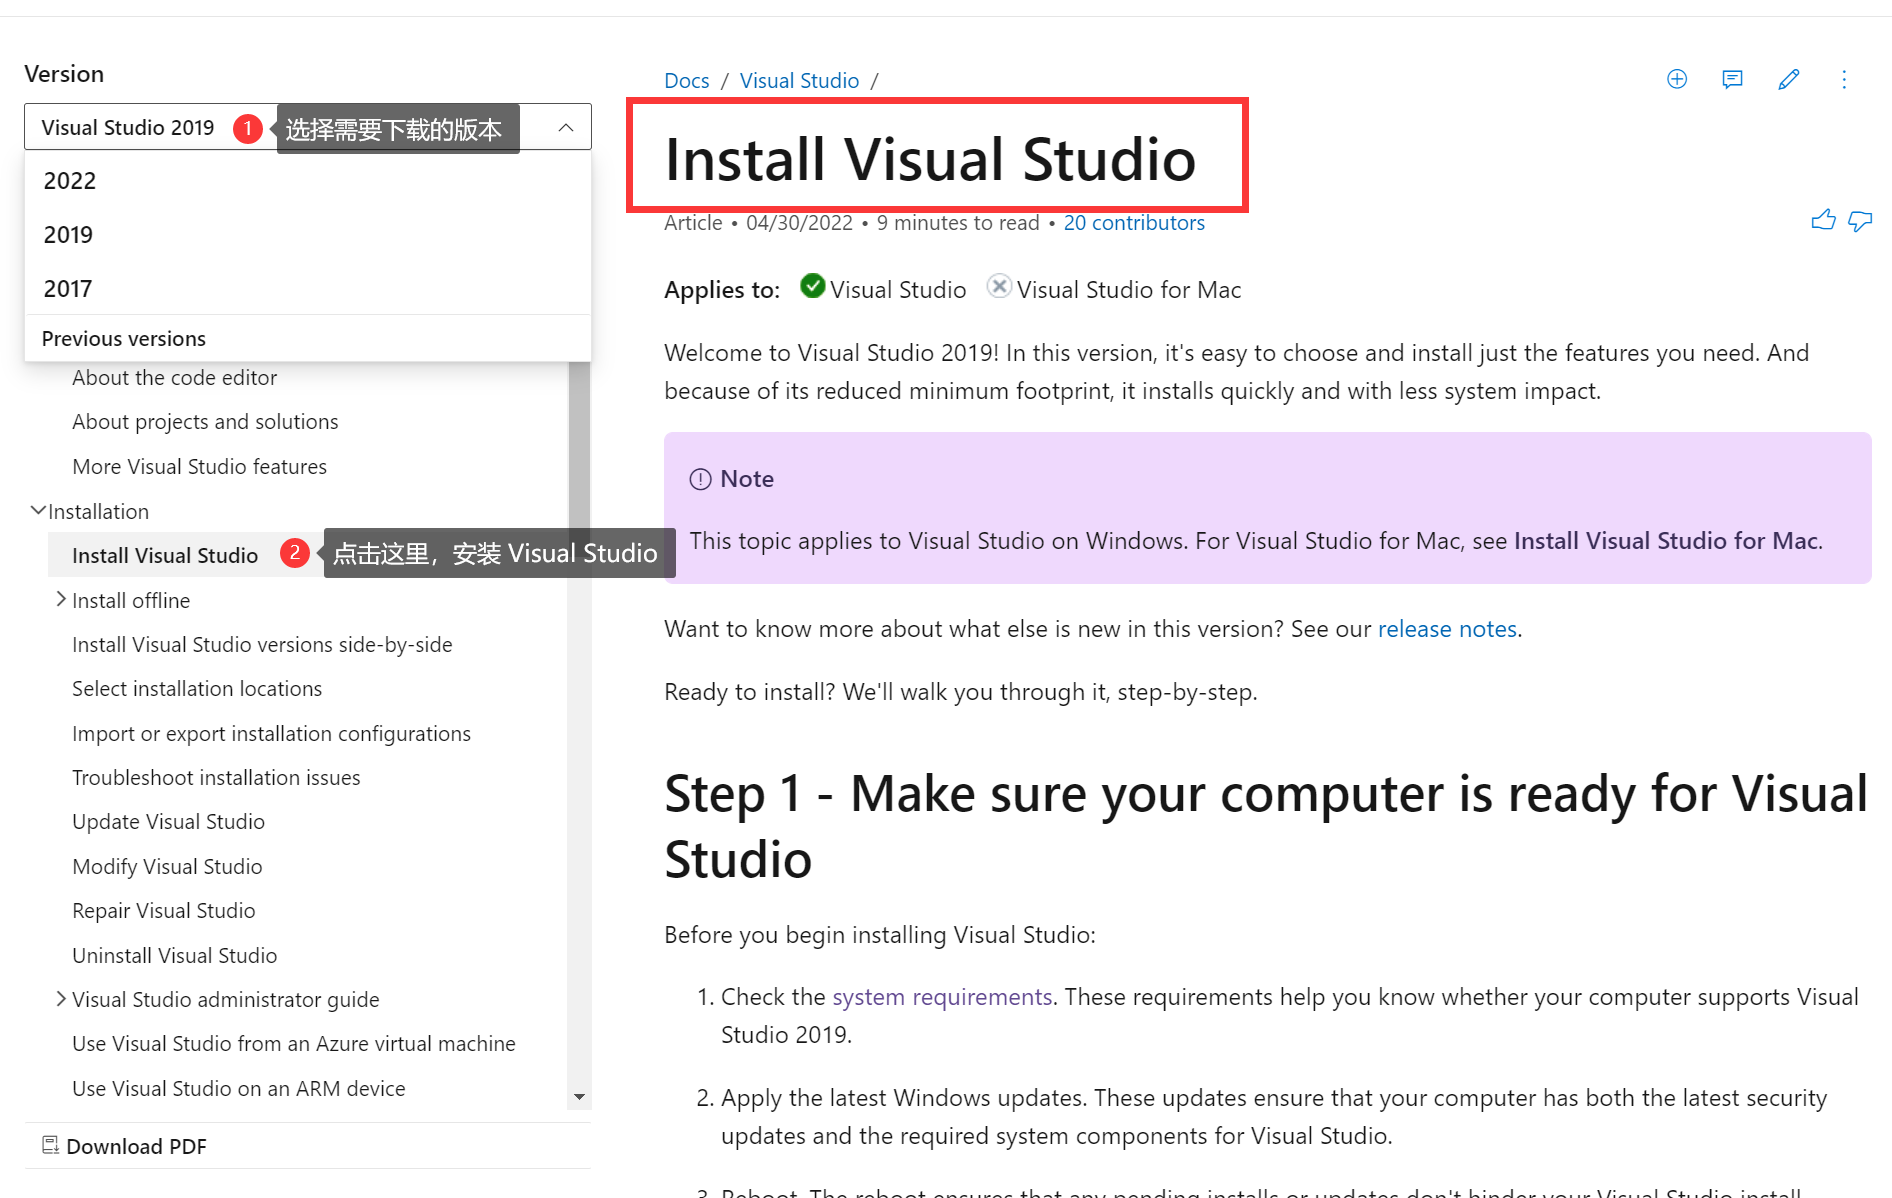Open About projects and solutions
Image resolution: width=1892 pixels, height=1198 pixels.
205,422
